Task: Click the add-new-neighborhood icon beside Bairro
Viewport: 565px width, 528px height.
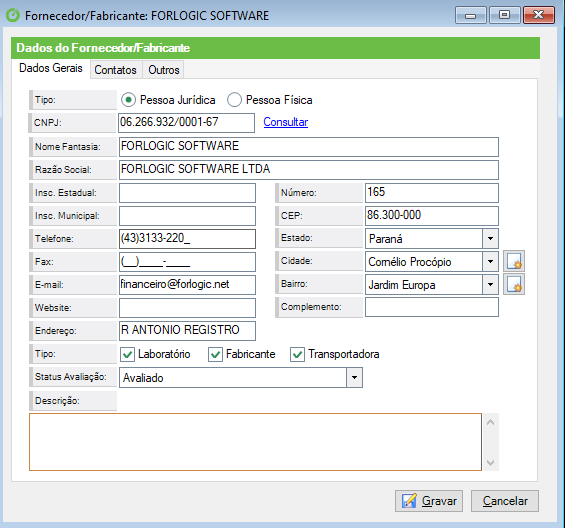Action: coord(514,284)
